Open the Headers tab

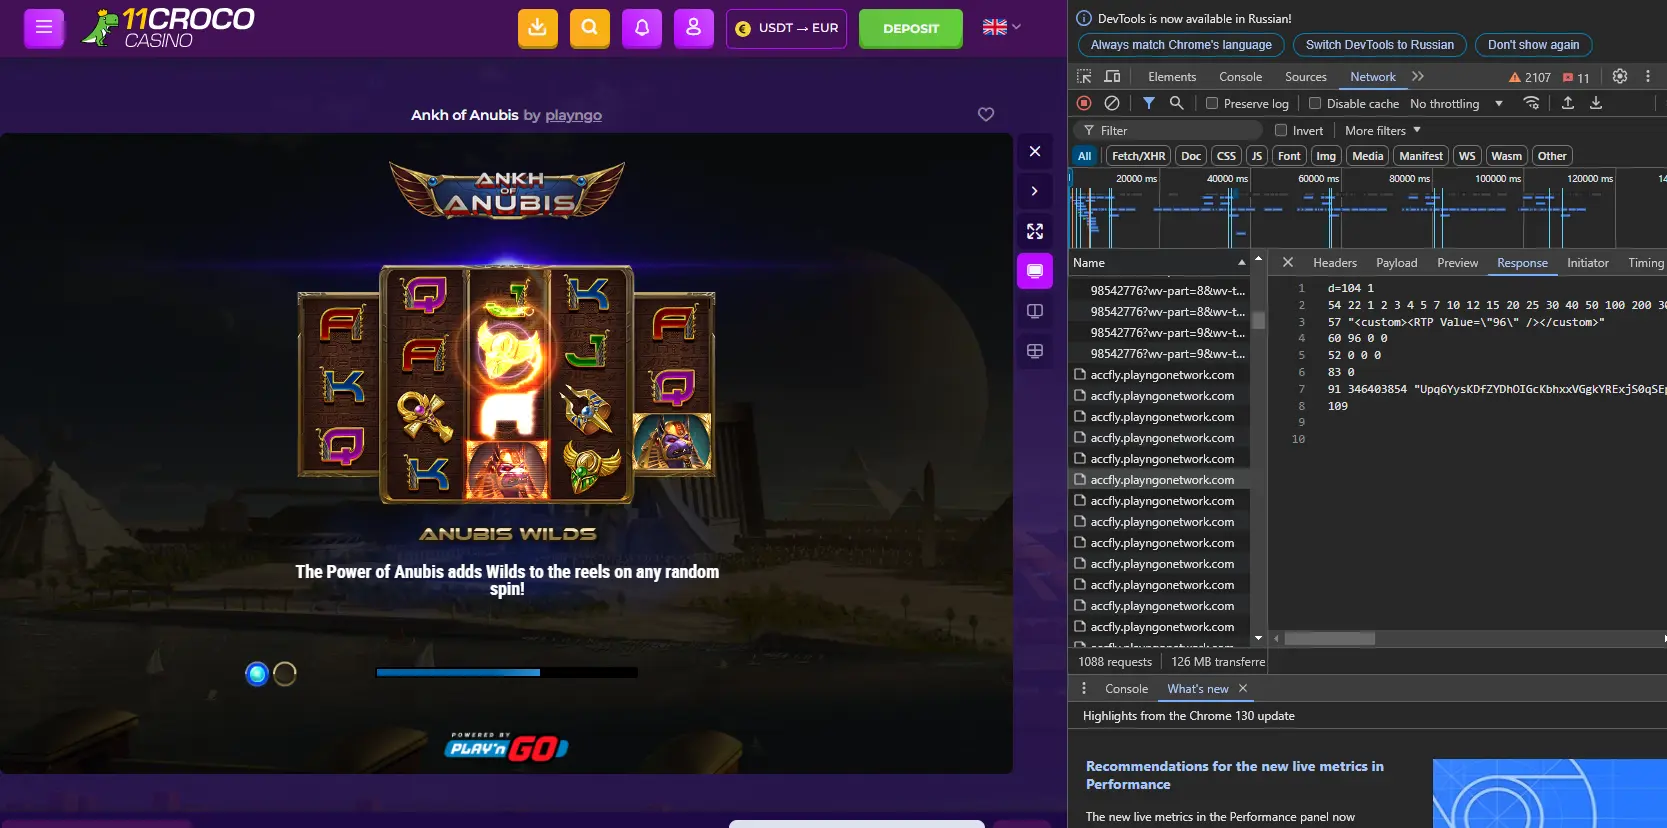click(1335, 262)
